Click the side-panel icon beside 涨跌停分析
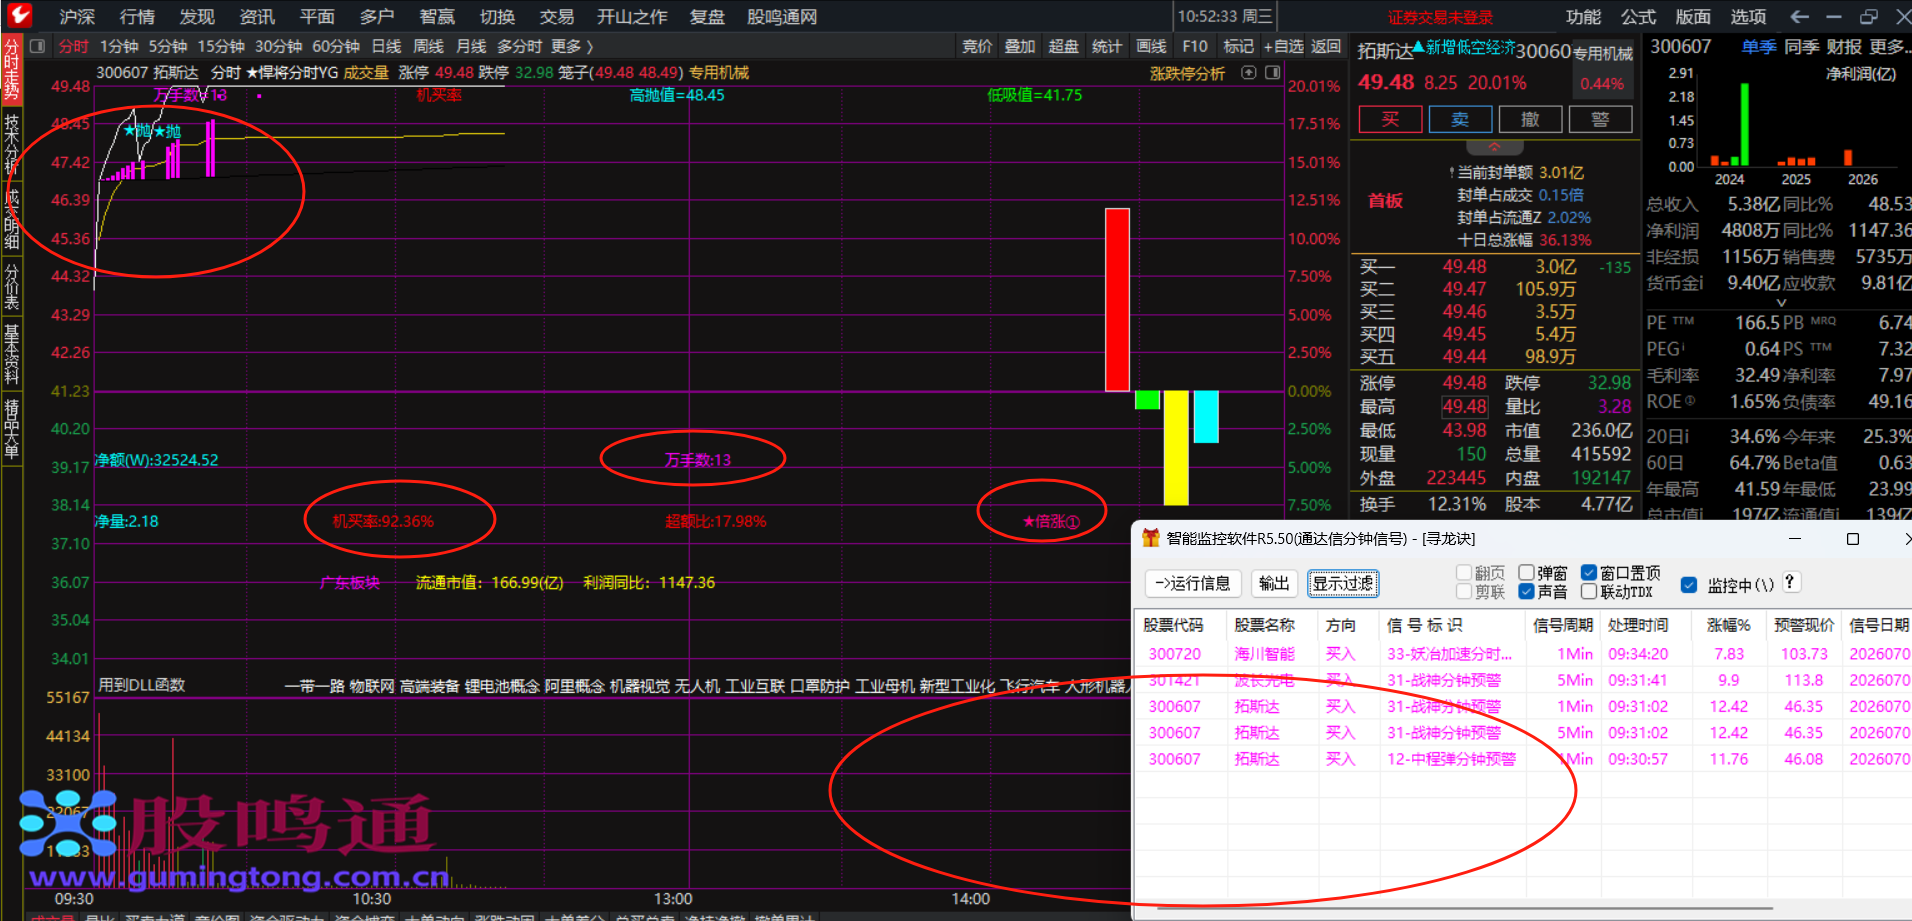Viewport: 1912px width, 921px height. click(x=1272, y=72)
